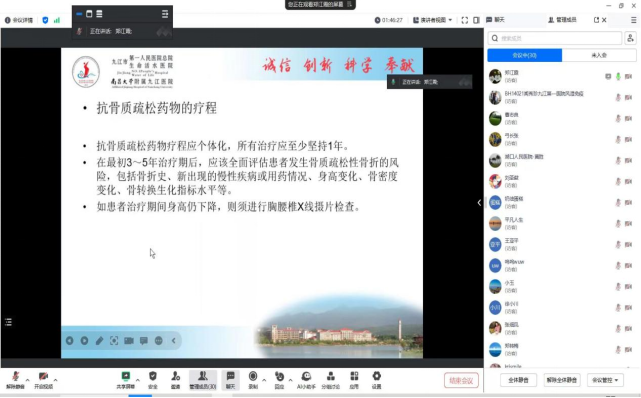This screenshot has height=398, width=641.
Task: Select slide pen annotation tool
Action: tap(99, 340)
